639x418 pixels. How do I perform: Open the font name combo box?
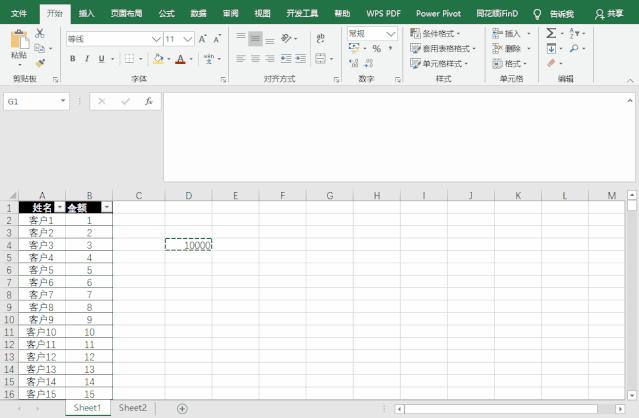tap(114, 39)
